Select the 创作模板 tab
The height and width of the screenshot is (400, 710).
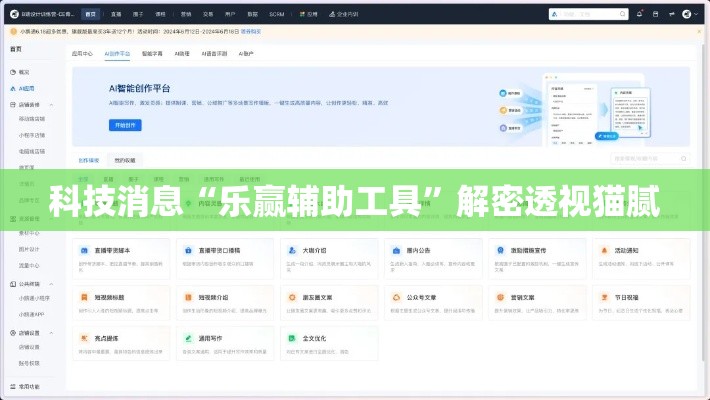pyautogui.click(x=89, y=160)
